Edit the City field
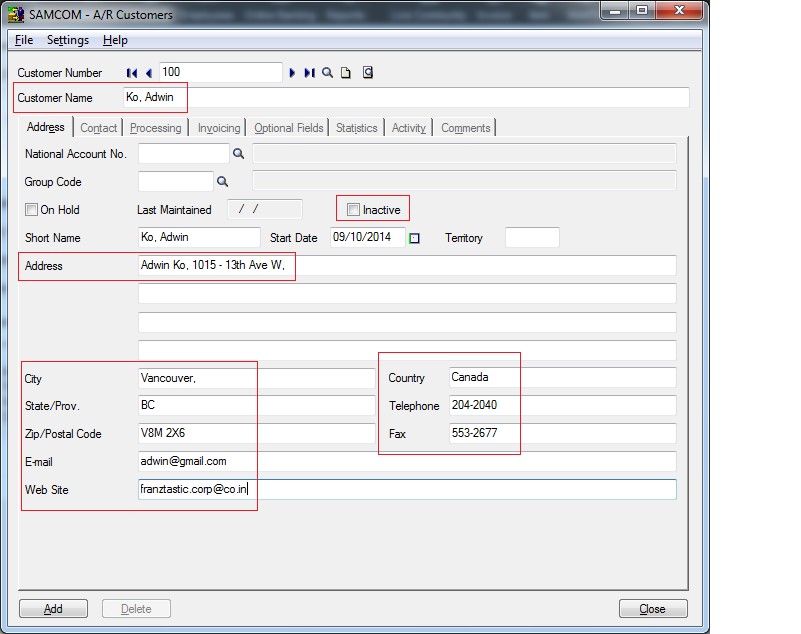Screen dimensions: 801x634 tap(257, 378)
